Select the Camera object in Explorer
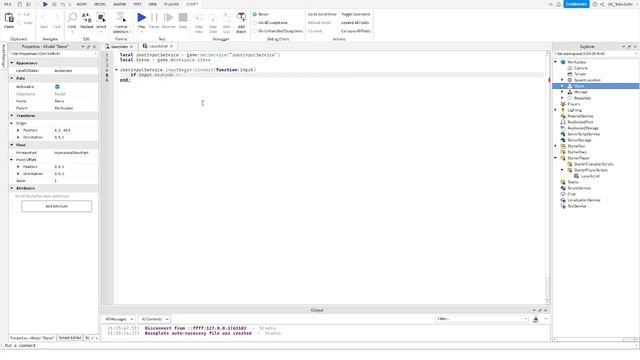Image resolution: width=640 pixels, height=360 pixels. pos(580,68)
